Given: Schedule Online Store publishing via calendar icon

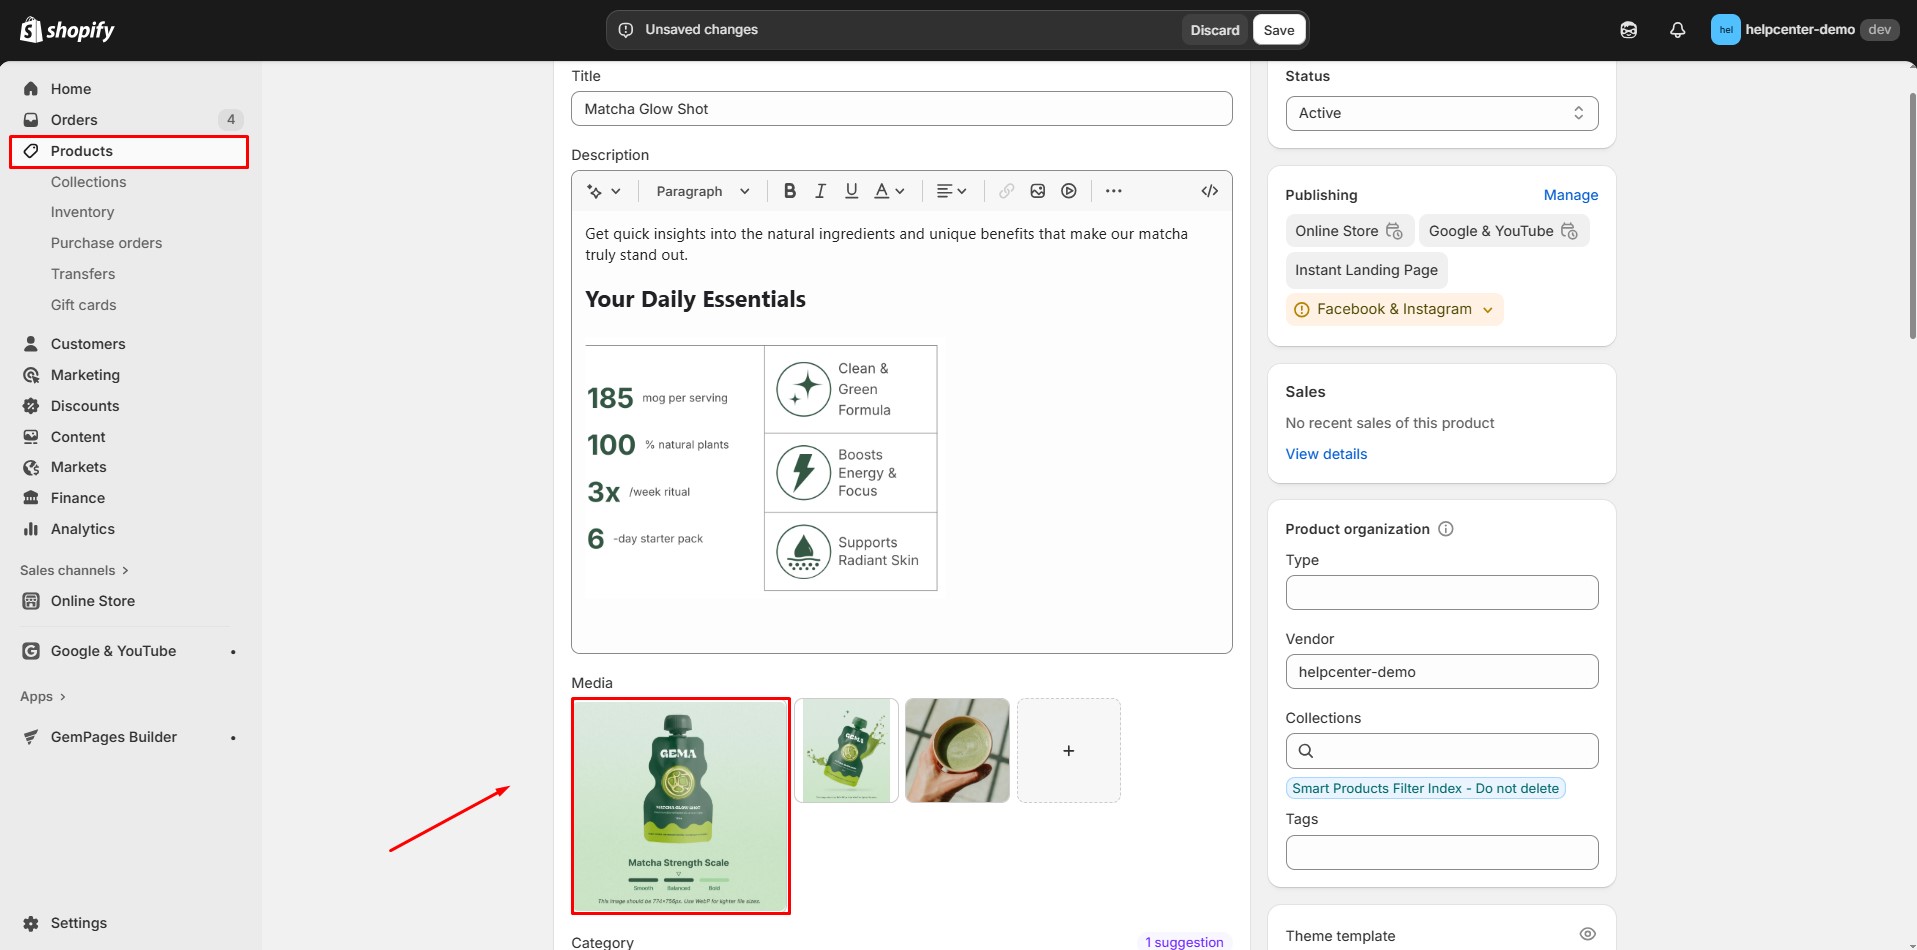Looking at the screenshot, I should tap(1396, 230).
